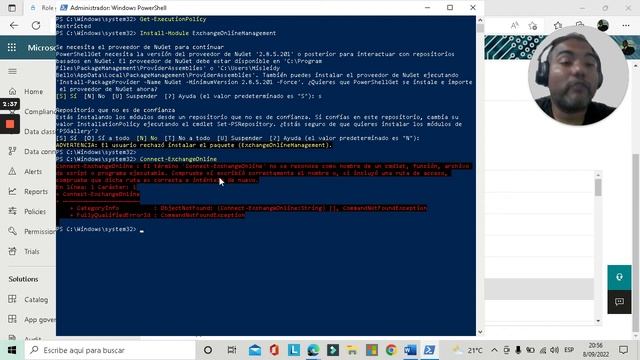Image resolution: width=640 pixels, height=360 pixels.
Task: Open the Edge Favorites list
Action: pos(558,25)
